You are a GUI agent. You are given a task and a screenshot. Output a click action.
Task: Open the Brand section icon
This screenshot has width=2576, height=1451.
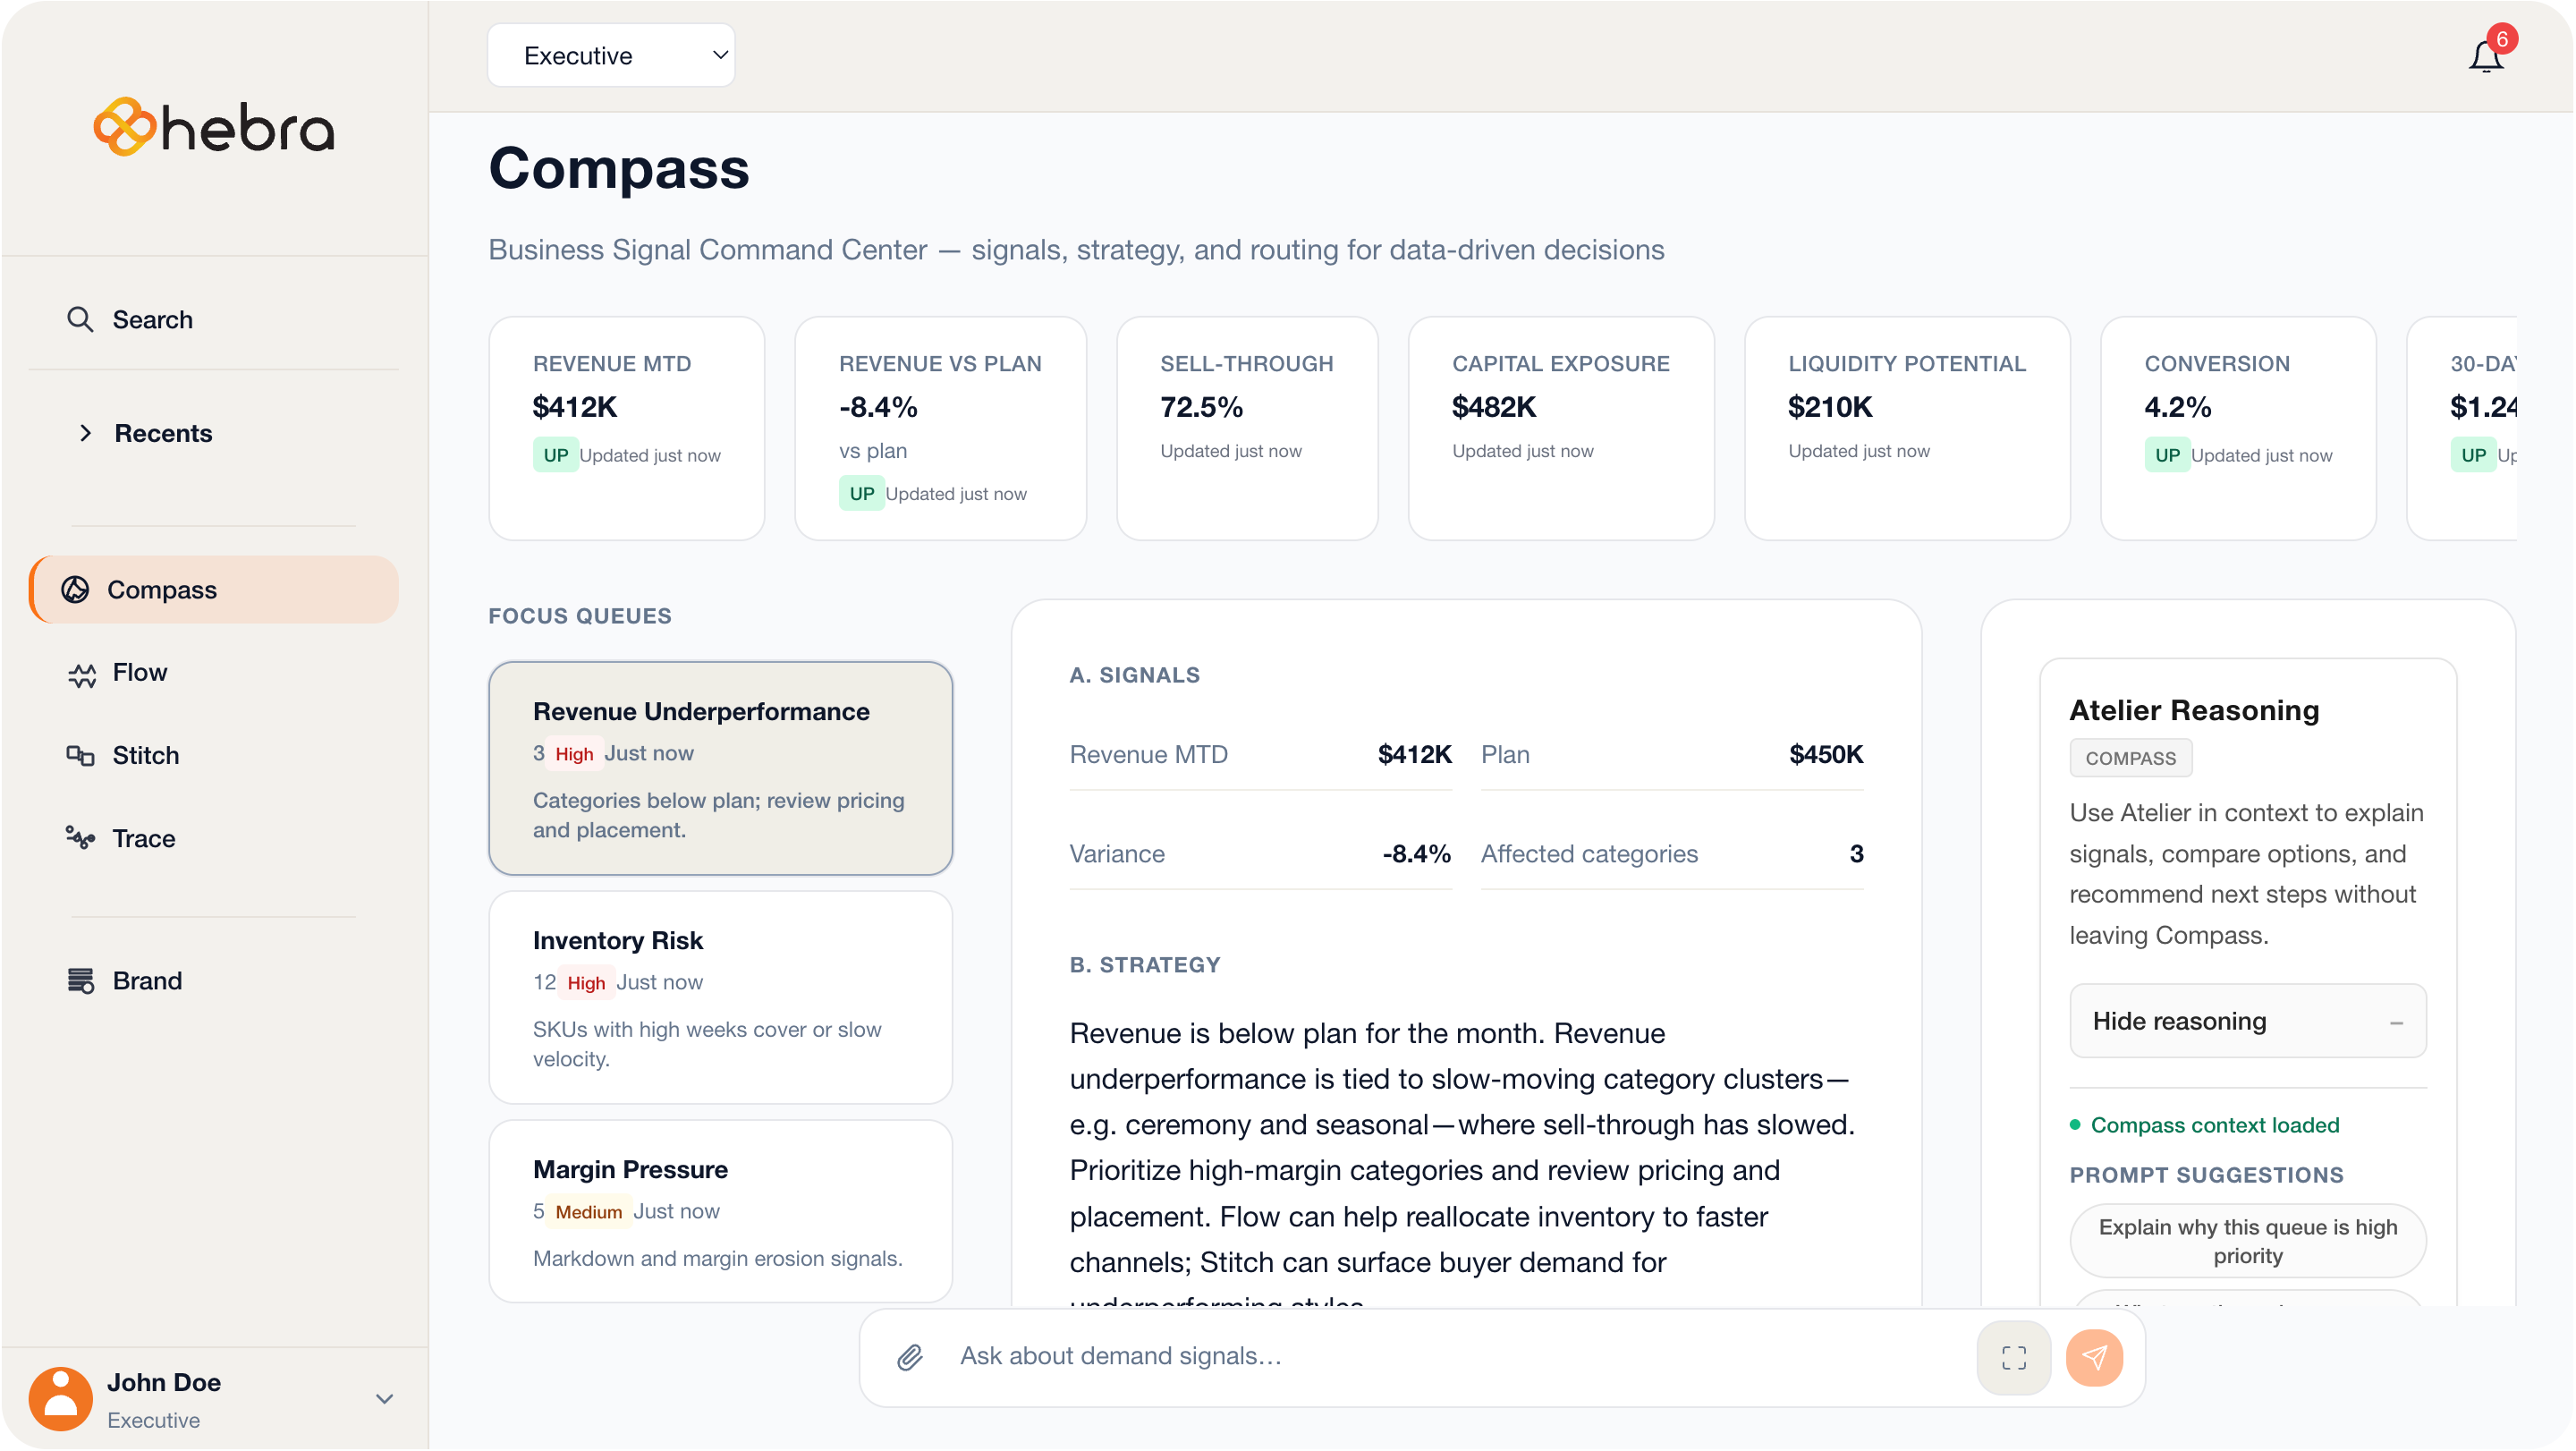(x=81, y=980)
